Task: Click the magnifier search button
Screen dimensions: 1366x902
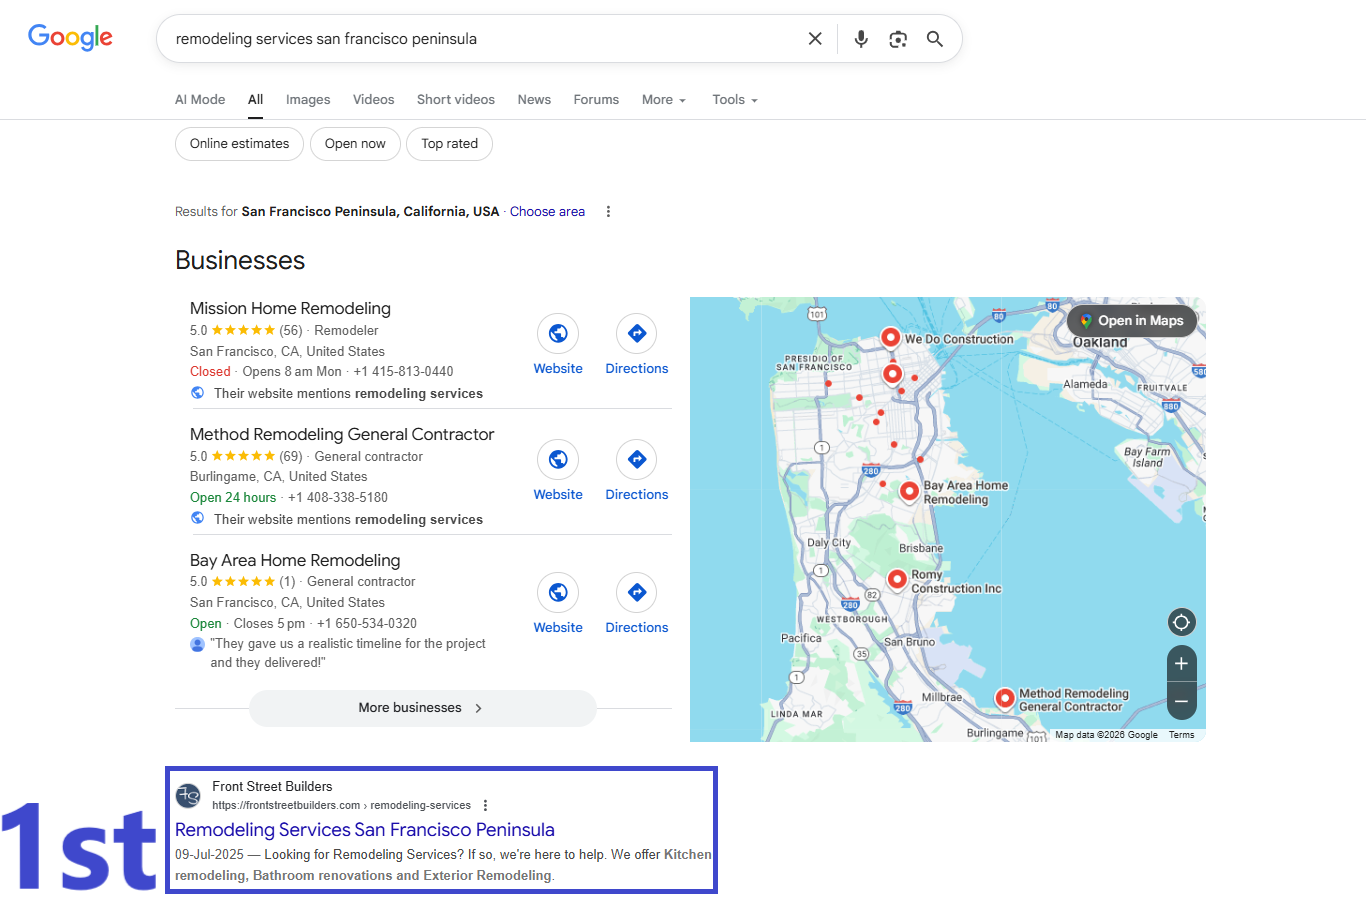Action: coord(935,39)
